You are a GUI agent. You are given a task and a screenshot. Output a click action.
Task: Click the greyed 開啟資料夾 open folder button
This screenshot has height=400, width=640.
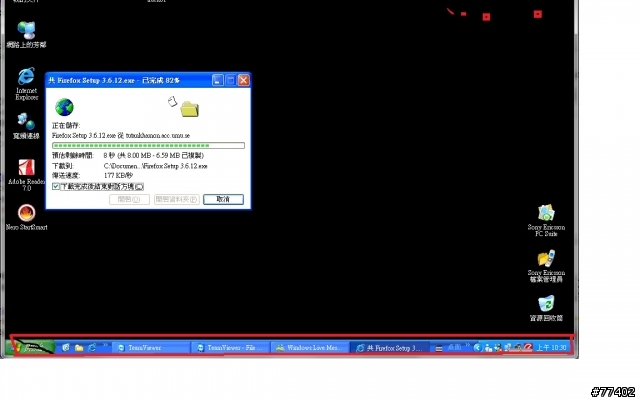[x=177, y=199]
